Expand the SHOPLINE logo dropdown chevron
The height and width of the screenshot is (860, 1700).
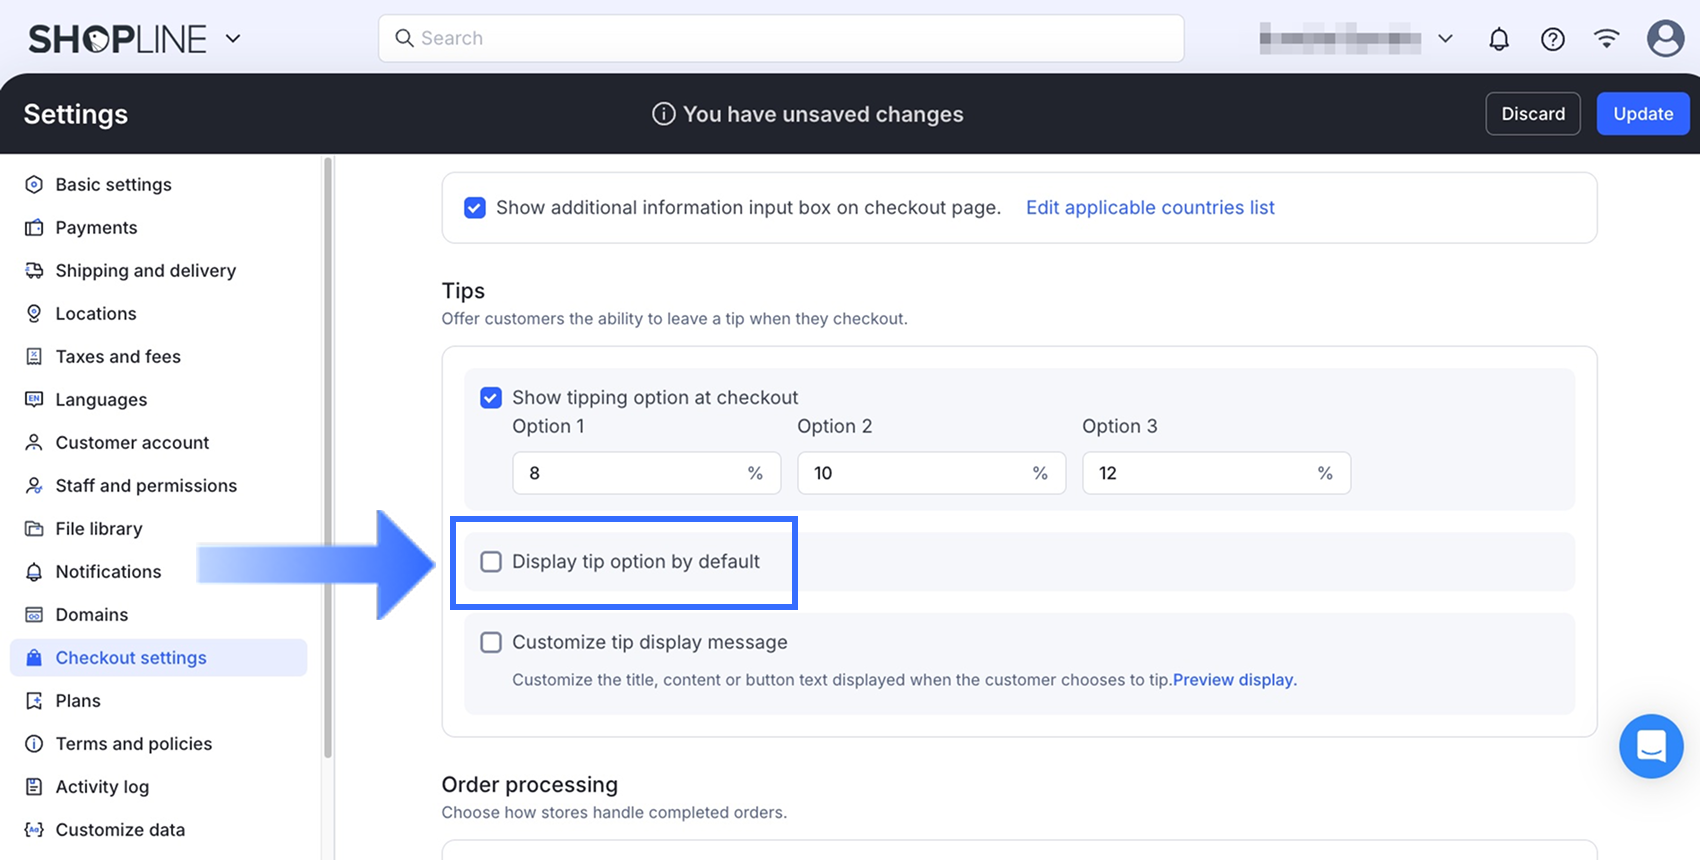click(233, 39)
